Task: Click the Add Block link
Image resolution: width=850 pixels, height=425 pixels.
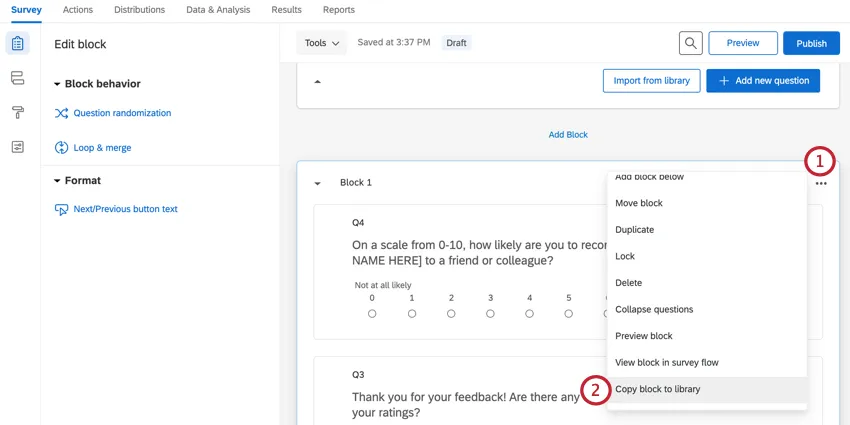Action: (568, 134)
